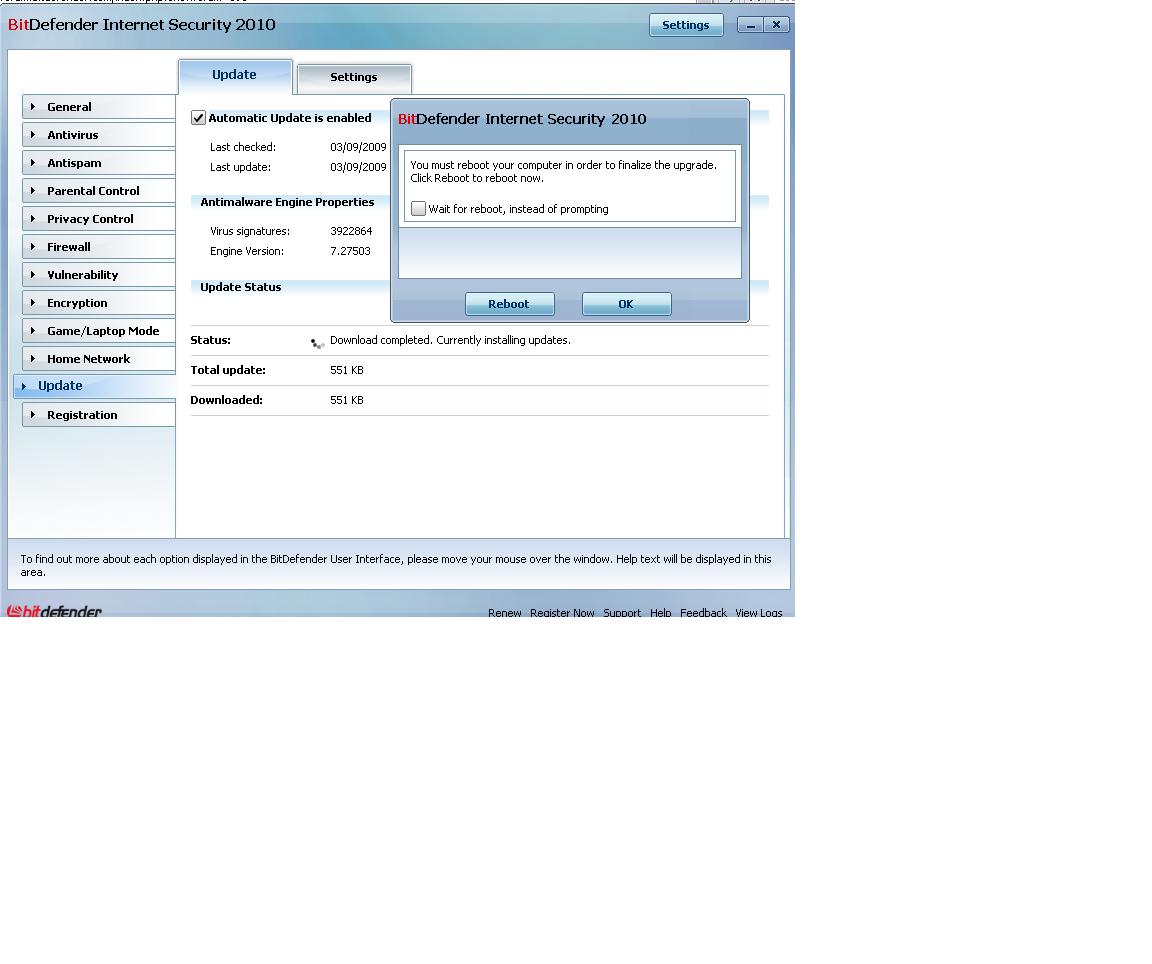This screenshot has width=1152, height=964.
Task: Click the bitdefender logo at bottom
Action: [x=54, y=611]
